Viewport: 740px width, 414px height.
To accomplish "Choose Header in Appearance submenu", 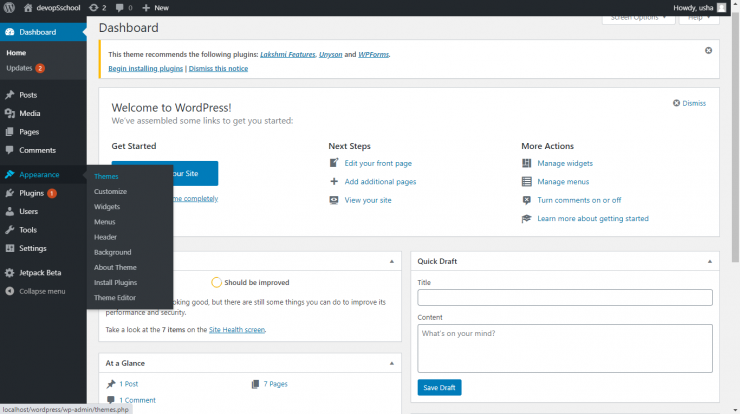I will tap(105, 237).
